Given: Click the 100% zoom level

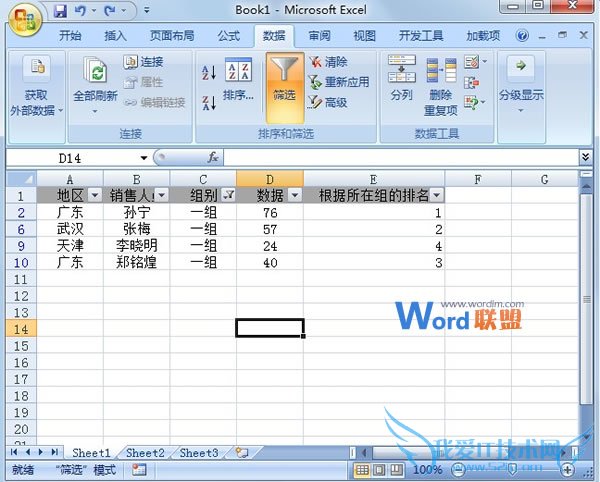Looking at the screenshot, I should pos(427,469).
